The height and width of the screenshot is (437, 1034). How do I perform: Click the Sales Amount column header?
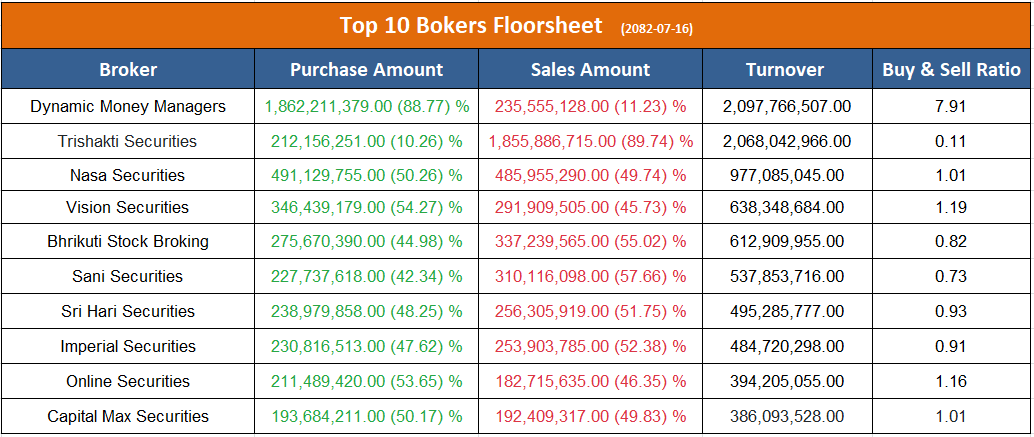click(x=590, y=70)
